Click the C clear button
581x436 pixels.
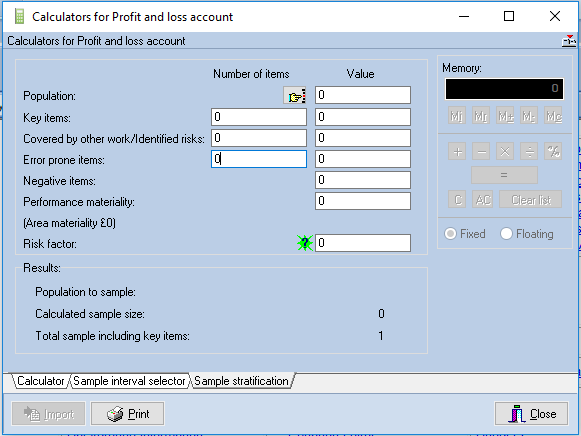tap(457, 199)
